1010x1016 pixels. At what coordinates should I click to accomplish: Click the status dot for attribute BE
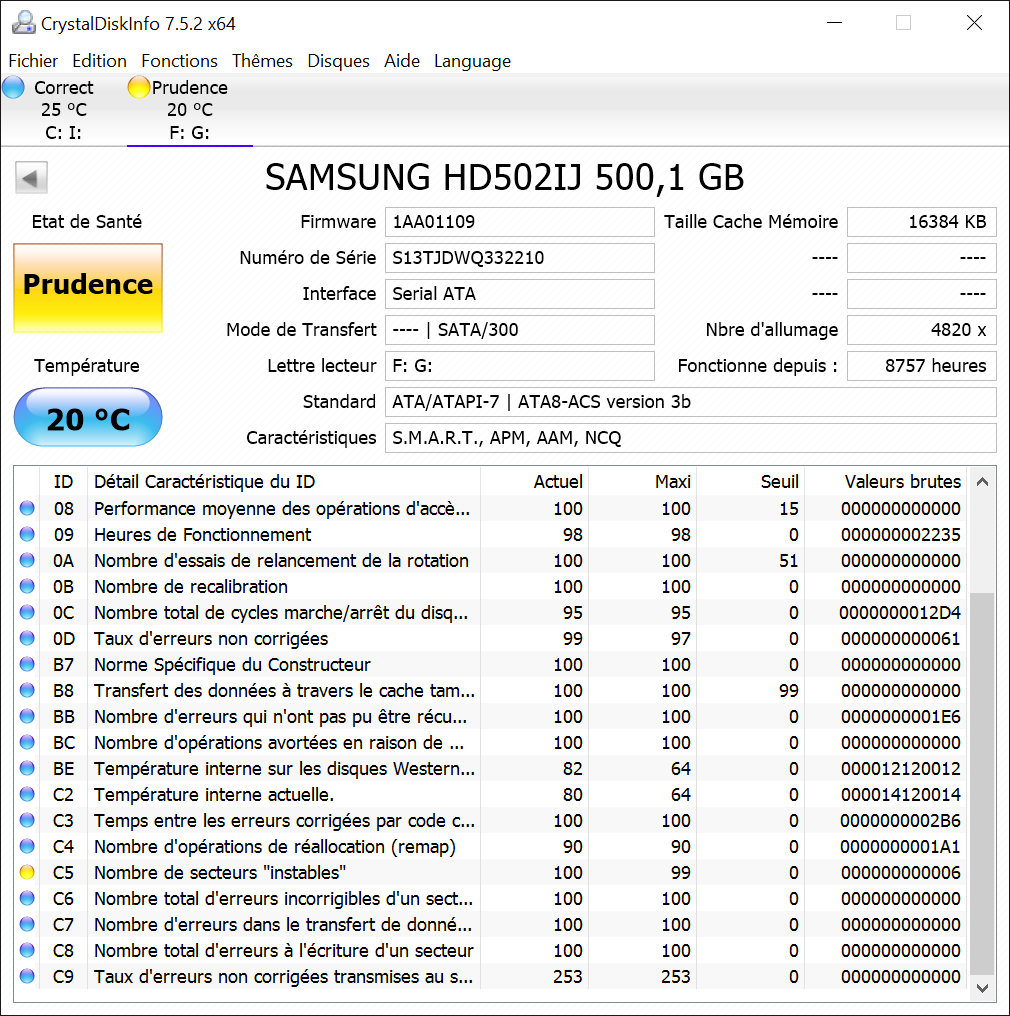coord(27,768)
